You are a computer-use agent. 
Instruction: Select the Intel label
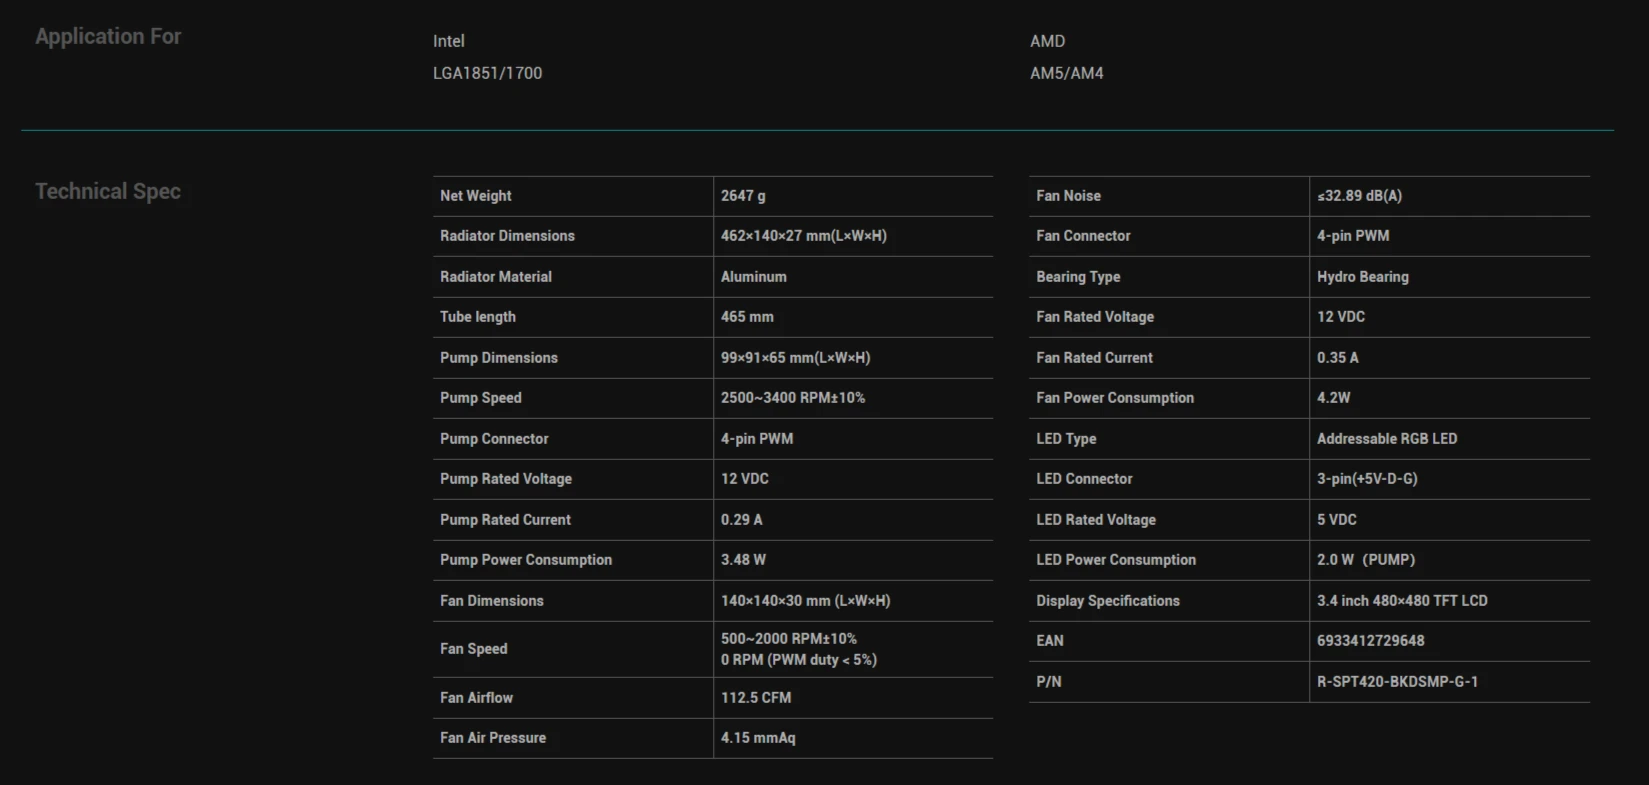point(449,41)
